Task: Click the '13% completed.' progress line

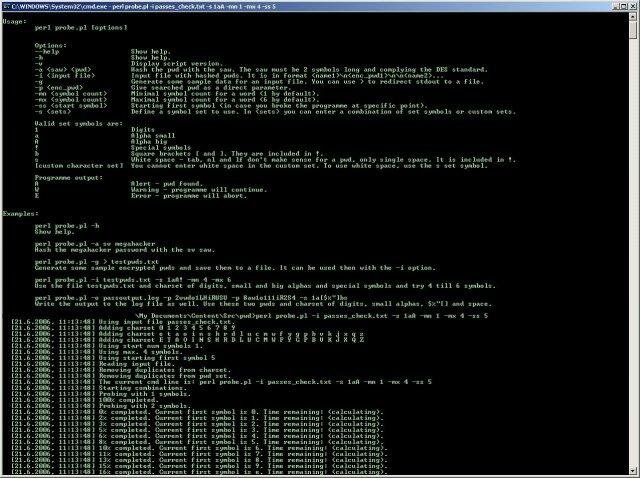Action: point(199,460)
